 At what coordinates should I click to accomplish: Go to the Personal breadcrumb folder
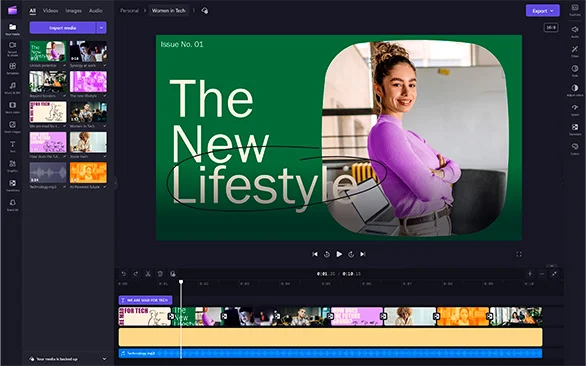[129, 10]
